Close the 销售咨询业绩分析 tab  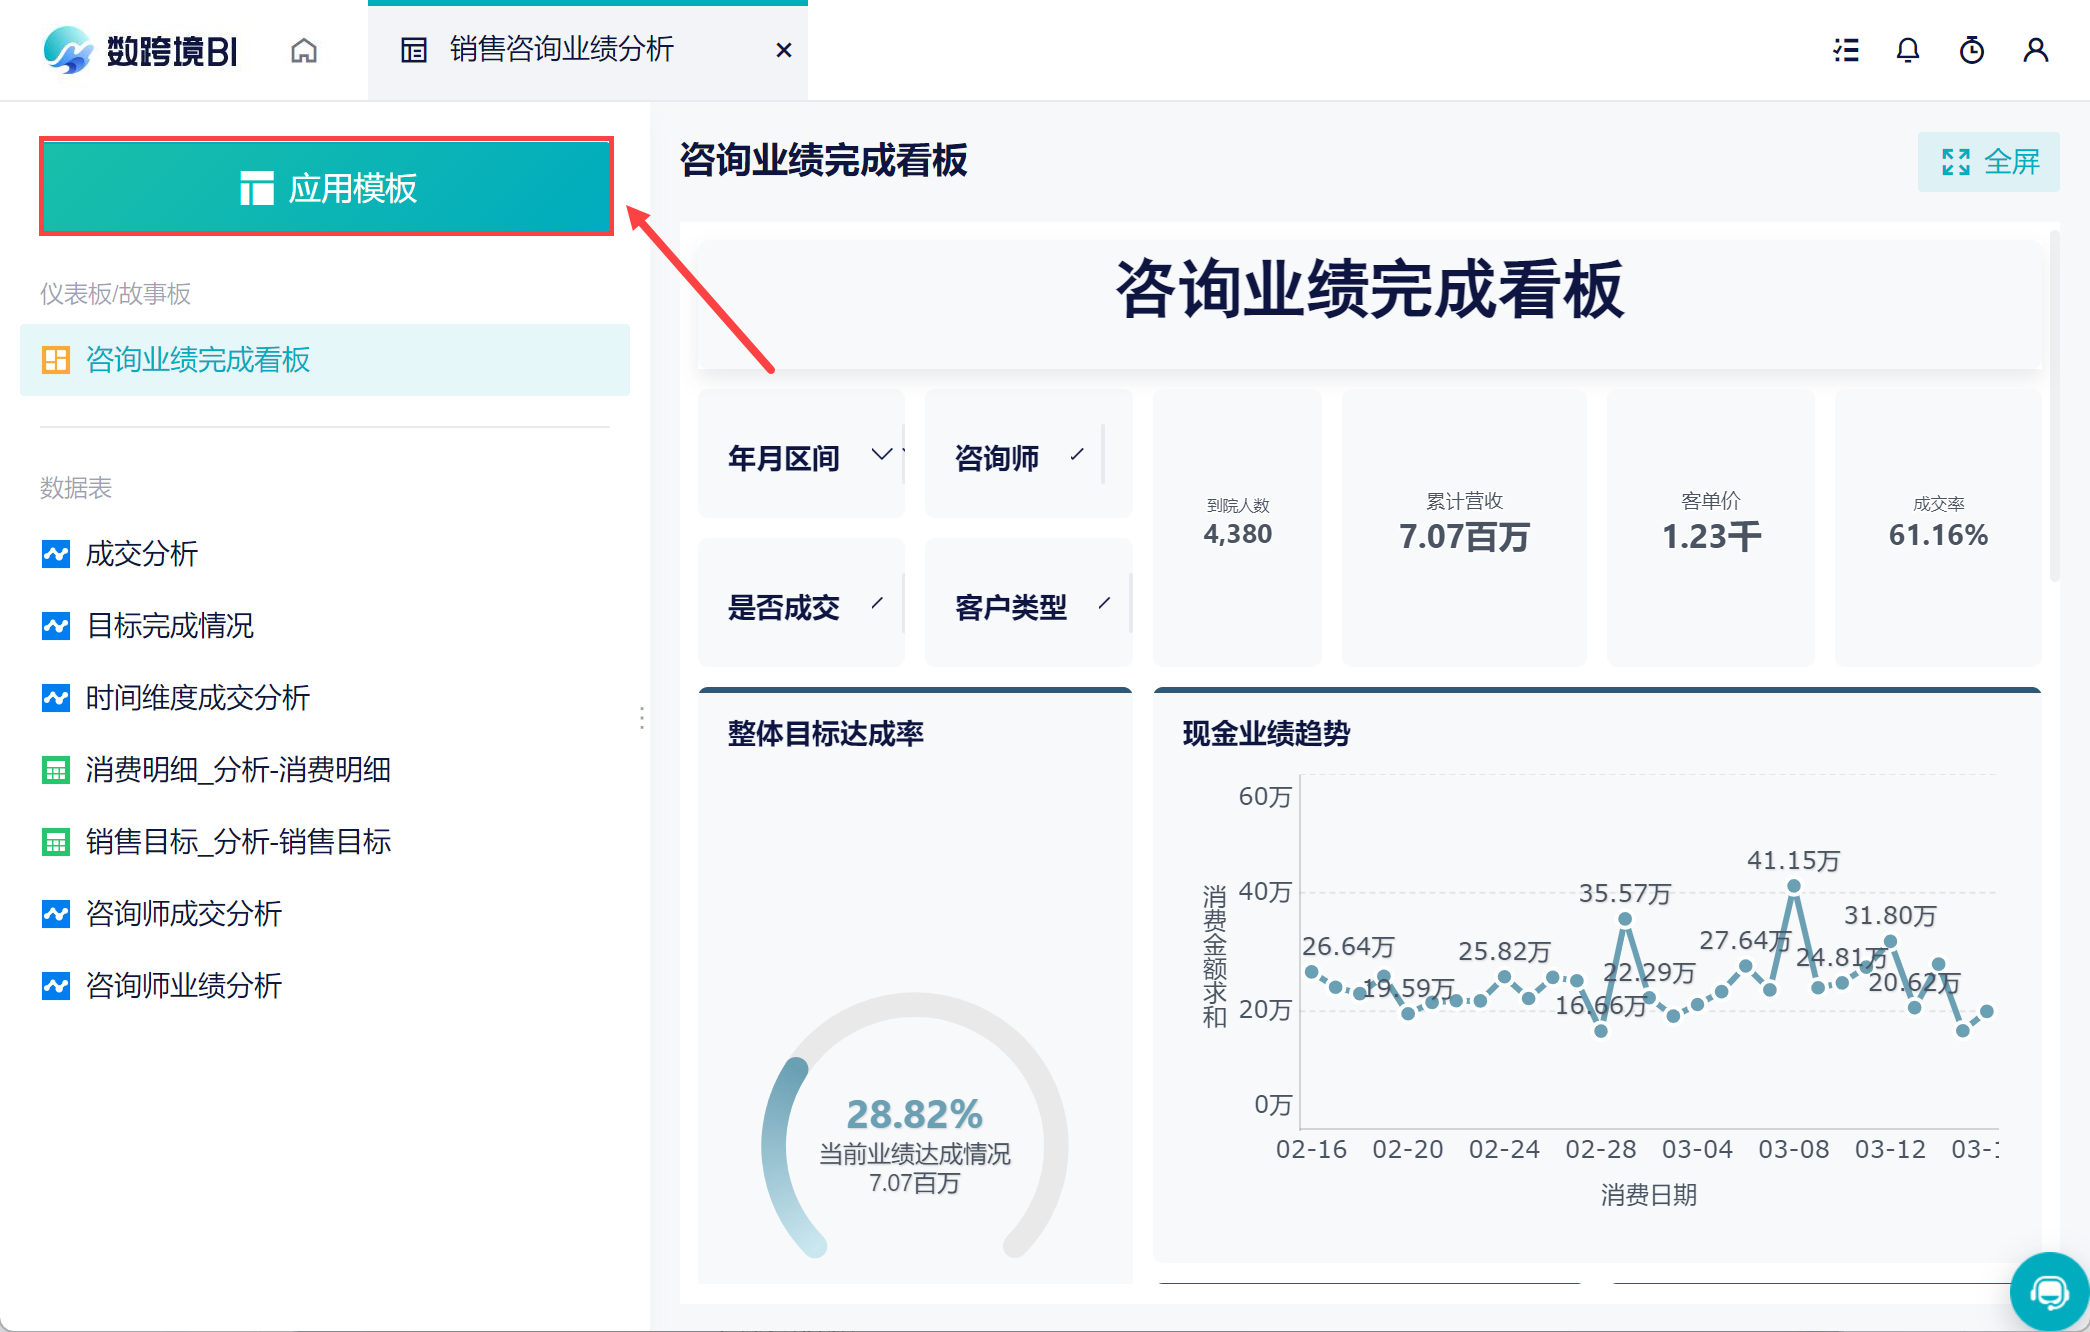(x=784, y=50)
